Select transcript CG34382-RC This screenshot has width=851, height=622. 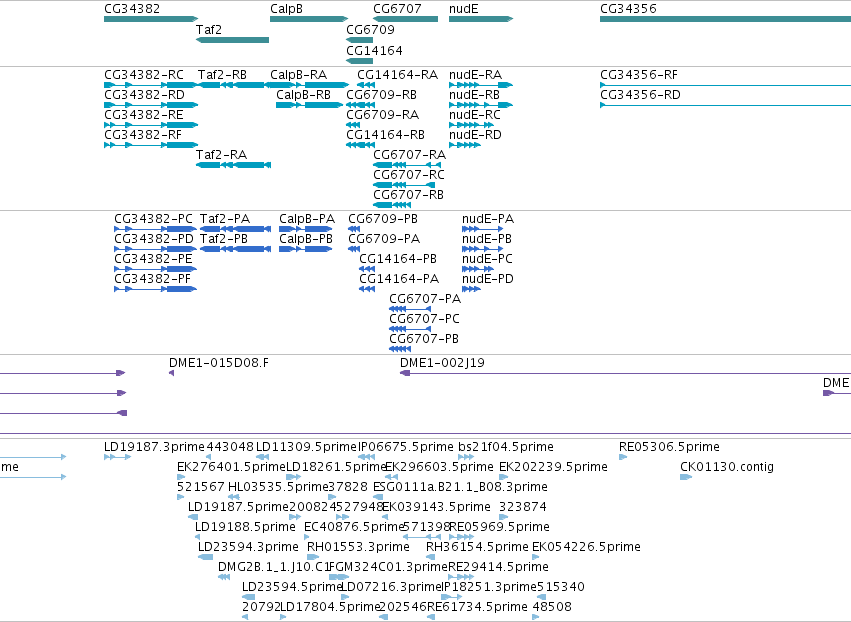pos(144,74)
